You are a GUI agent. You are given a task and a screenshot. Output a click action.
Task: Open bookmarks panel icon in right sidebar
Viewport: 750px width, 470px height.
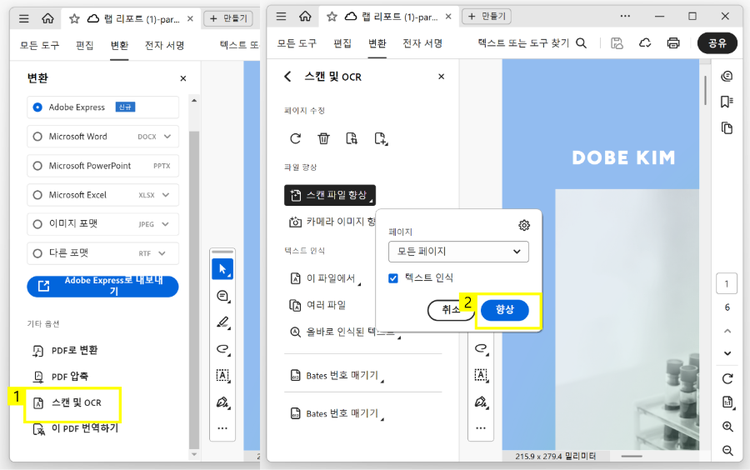tap(727, 102)
